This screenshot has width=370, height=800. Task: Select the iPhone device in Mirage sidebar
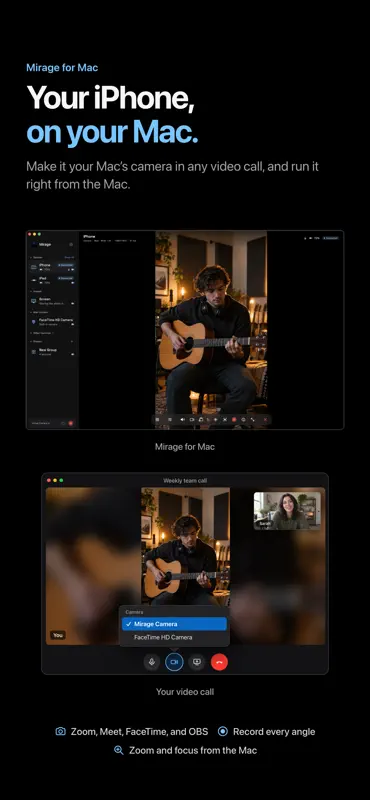coord(52,267)
